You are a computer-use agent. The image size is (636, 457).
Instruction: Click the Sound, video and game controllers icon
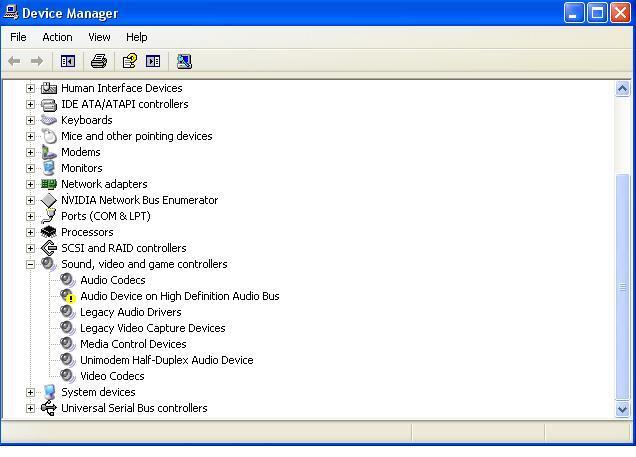tap(49, 264)
